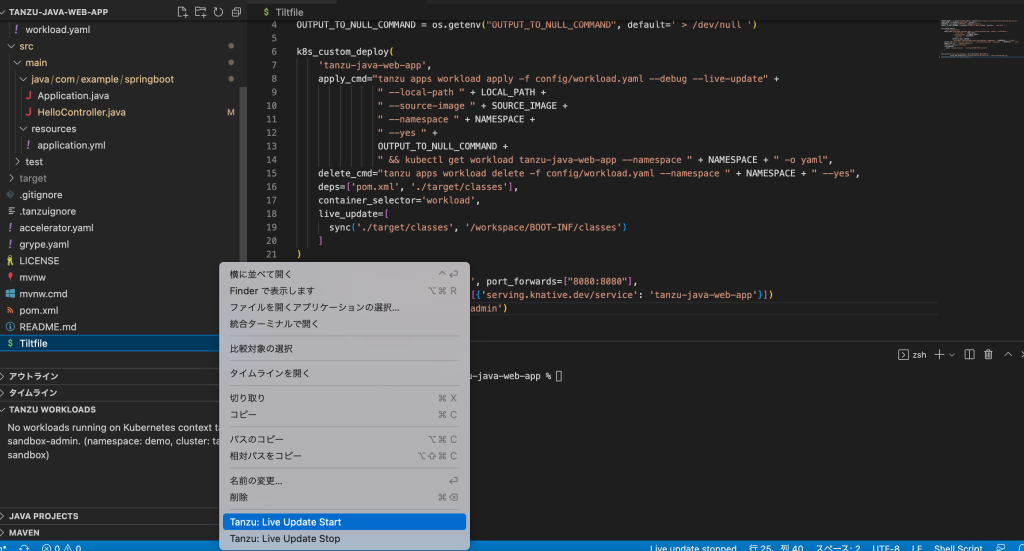Viewport: 1024px width, 551px height.
Task: Click the New File icon in explorer header
Action: coord(182,12)
